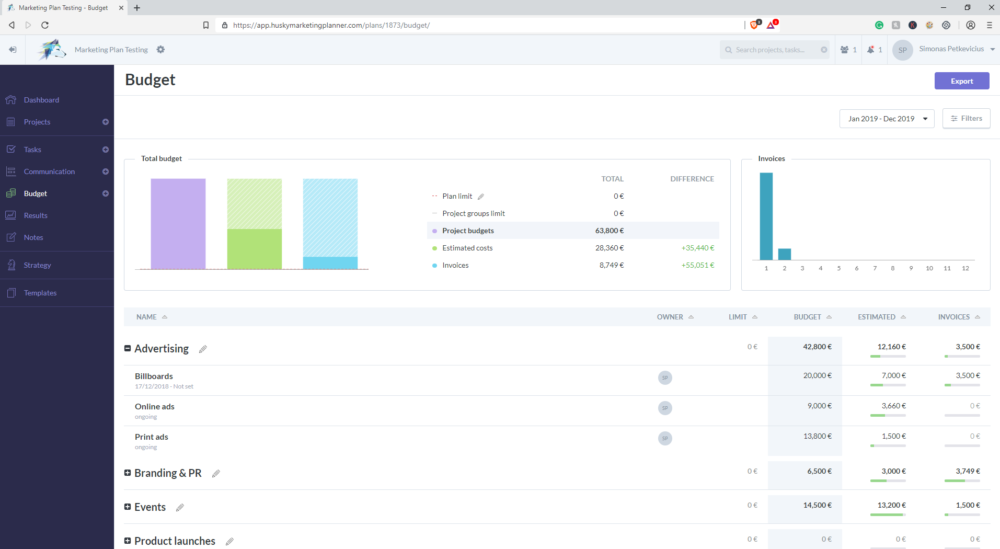Click Online ads owner avatar
The image size is (1000, 549).
(665, 408)
